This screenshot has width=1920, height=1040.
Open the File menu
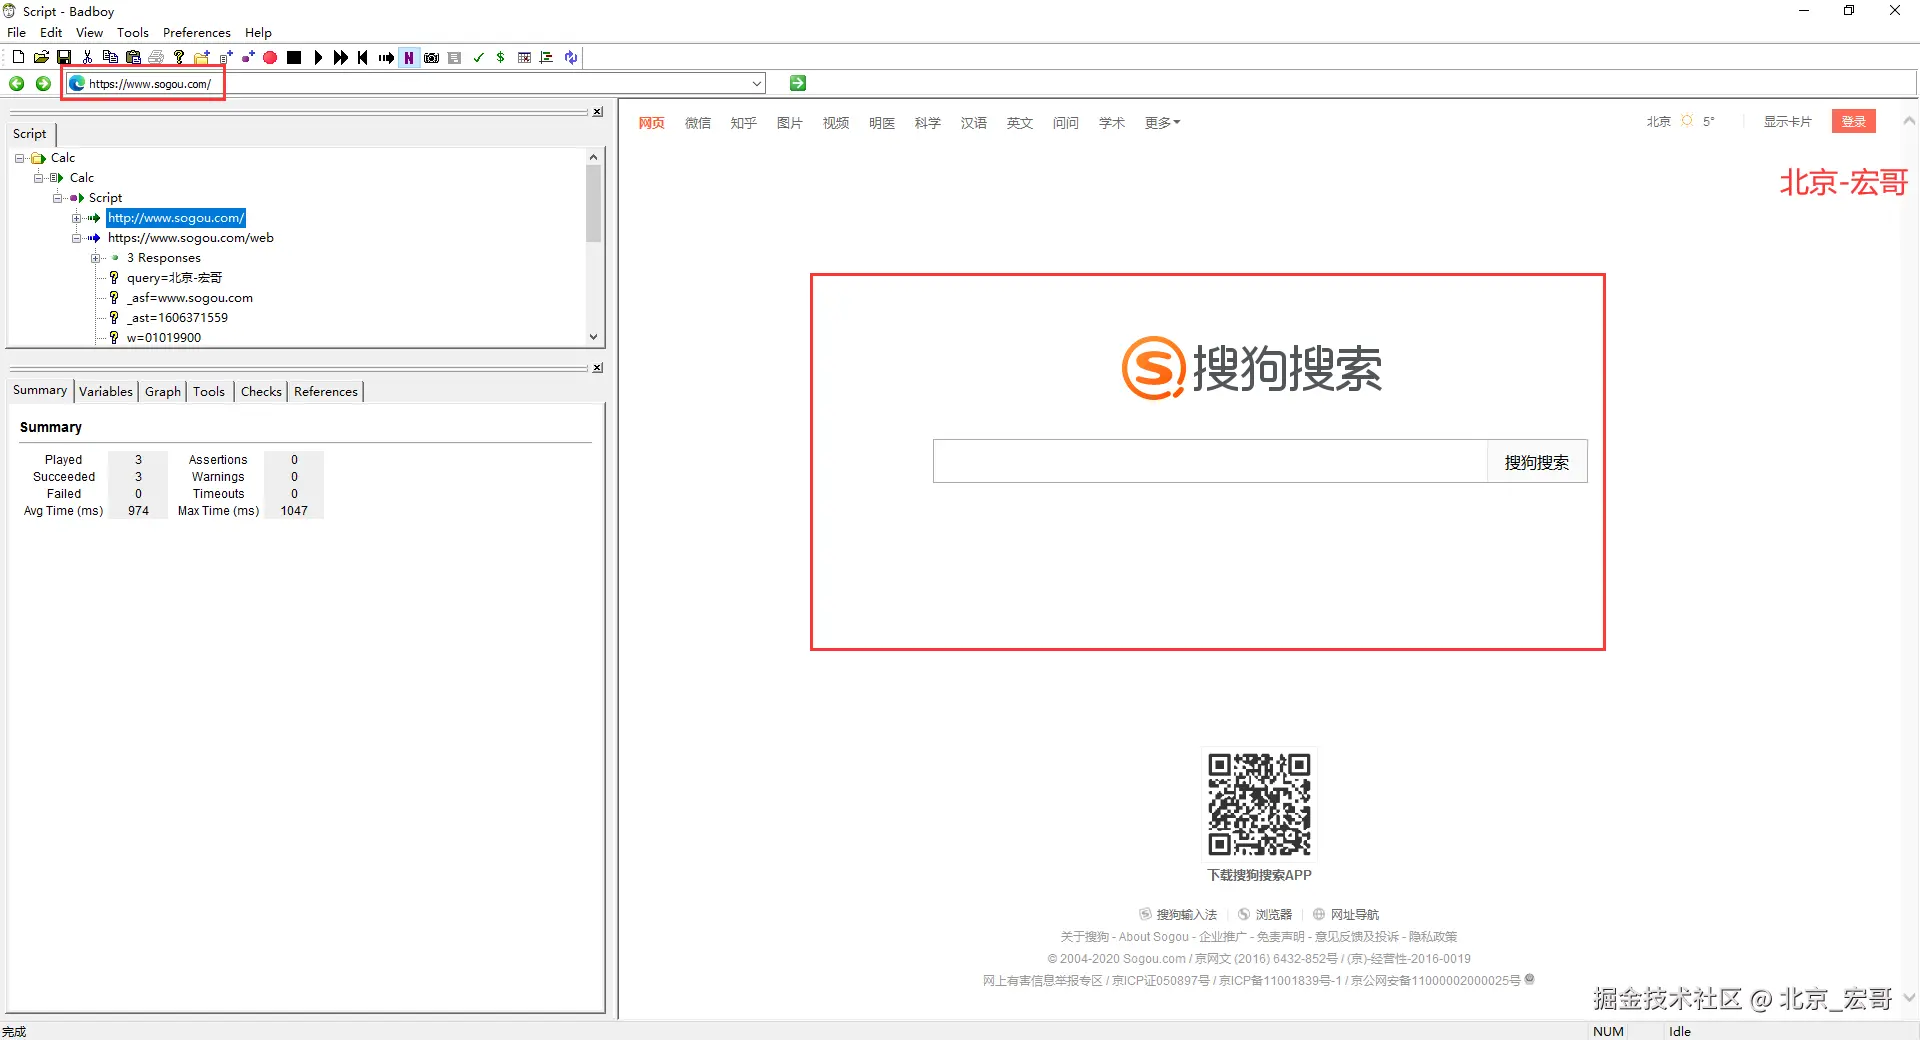(16, 33)
